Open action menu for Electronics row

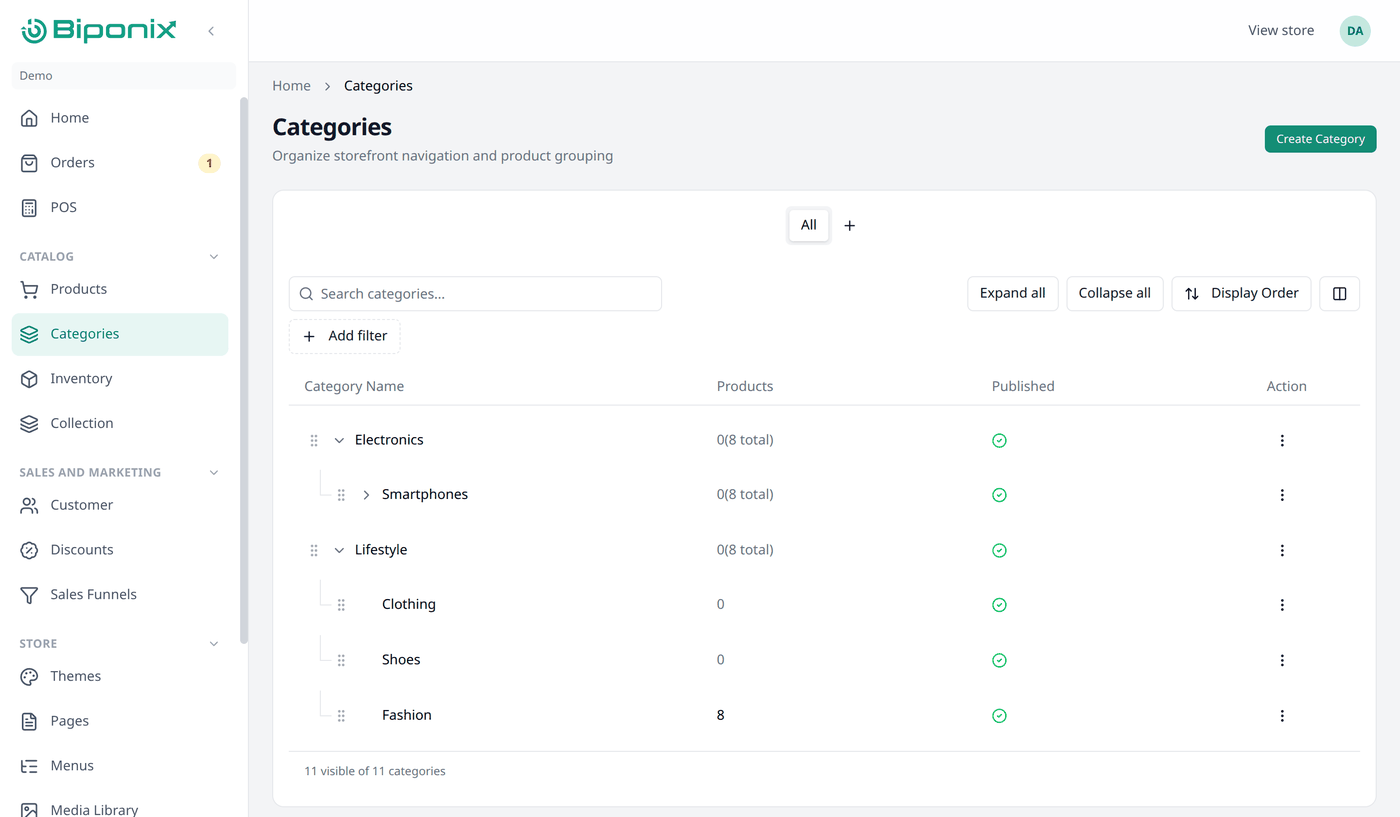1282,441
